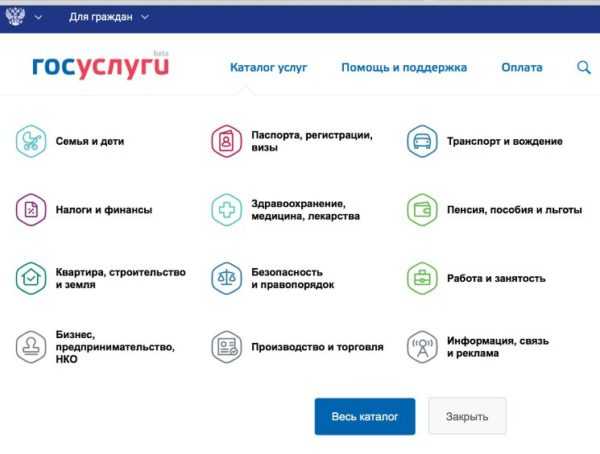The width and height of the screenshot is (600, 454).
Task: Click Квартира, строительство и земля text
Action: 121,278
